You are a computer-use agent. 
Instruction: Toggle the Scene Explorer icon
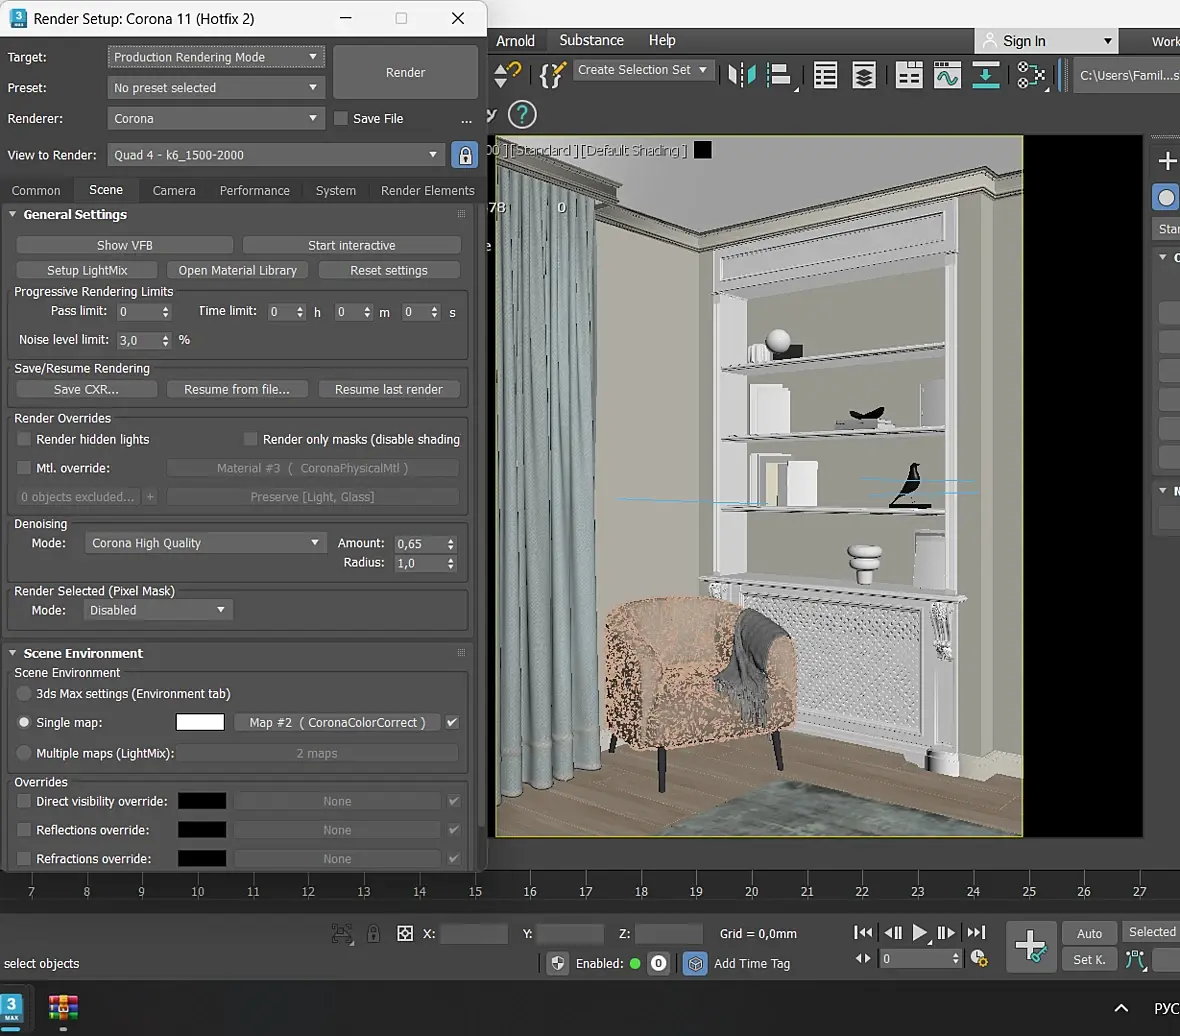click(x=825, y=75)
